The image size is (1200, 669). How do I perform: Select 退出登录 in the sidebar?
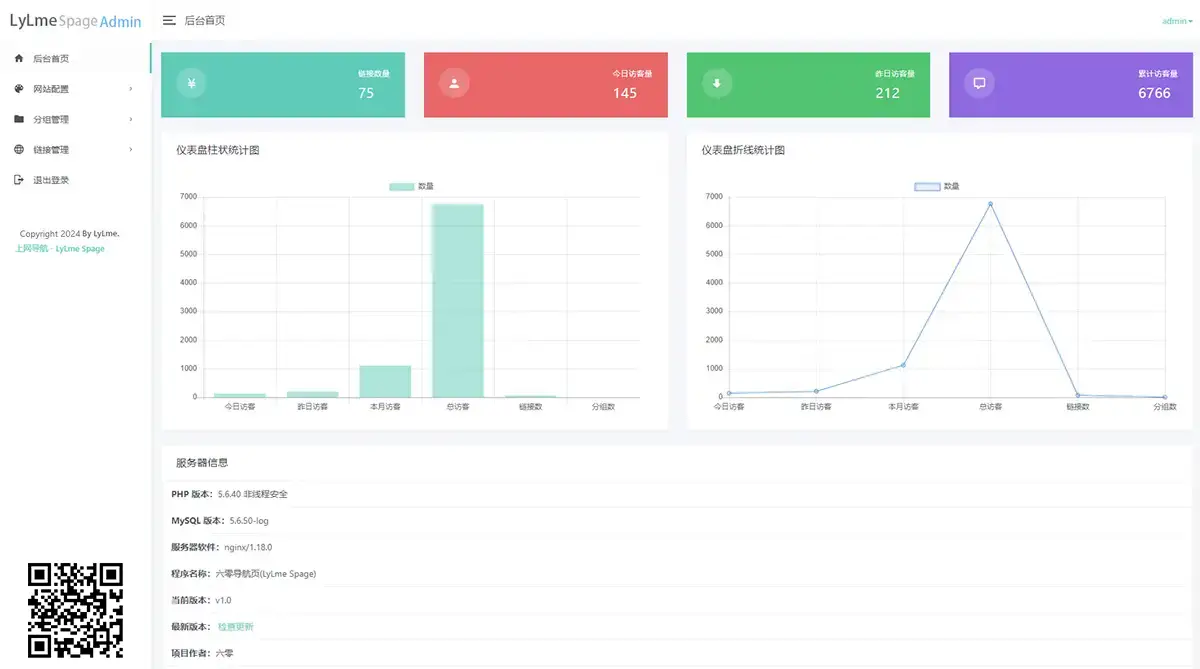click(51, 180)
